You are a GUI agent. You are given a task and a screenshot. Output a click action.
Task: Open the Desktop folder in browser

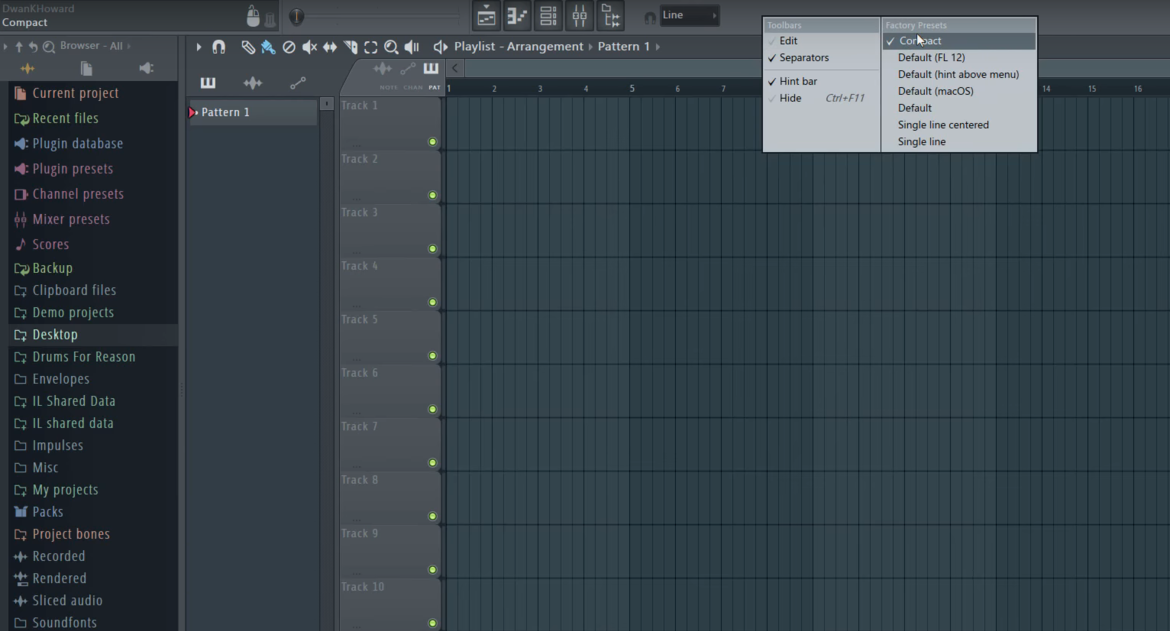pyautogui.click(x=93, y=335)
